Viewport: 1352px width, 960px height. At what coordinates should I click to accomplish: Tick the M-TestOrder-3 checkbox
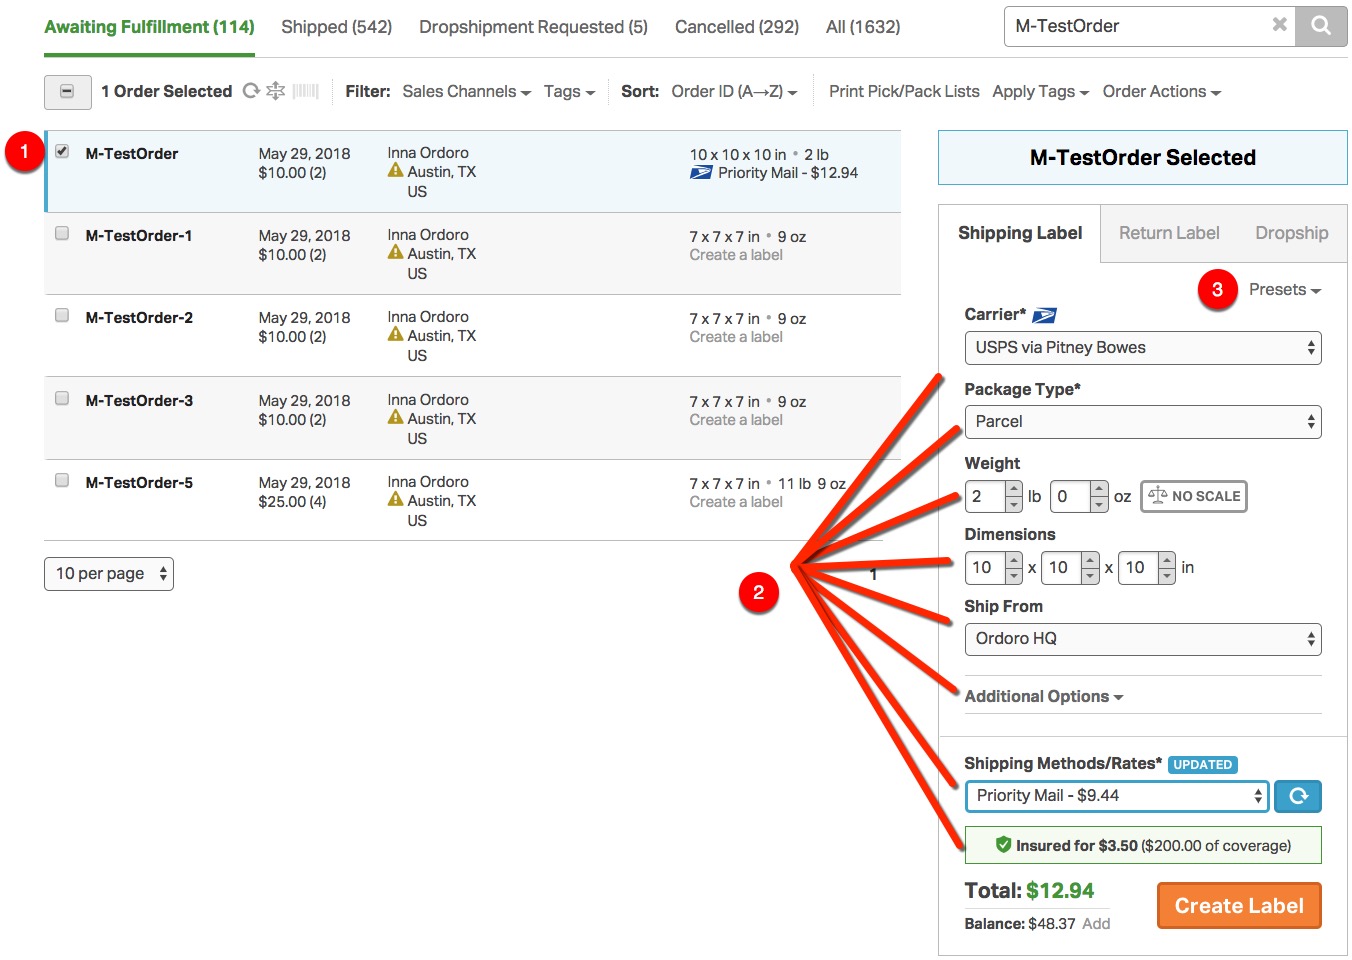coord(62,398)
